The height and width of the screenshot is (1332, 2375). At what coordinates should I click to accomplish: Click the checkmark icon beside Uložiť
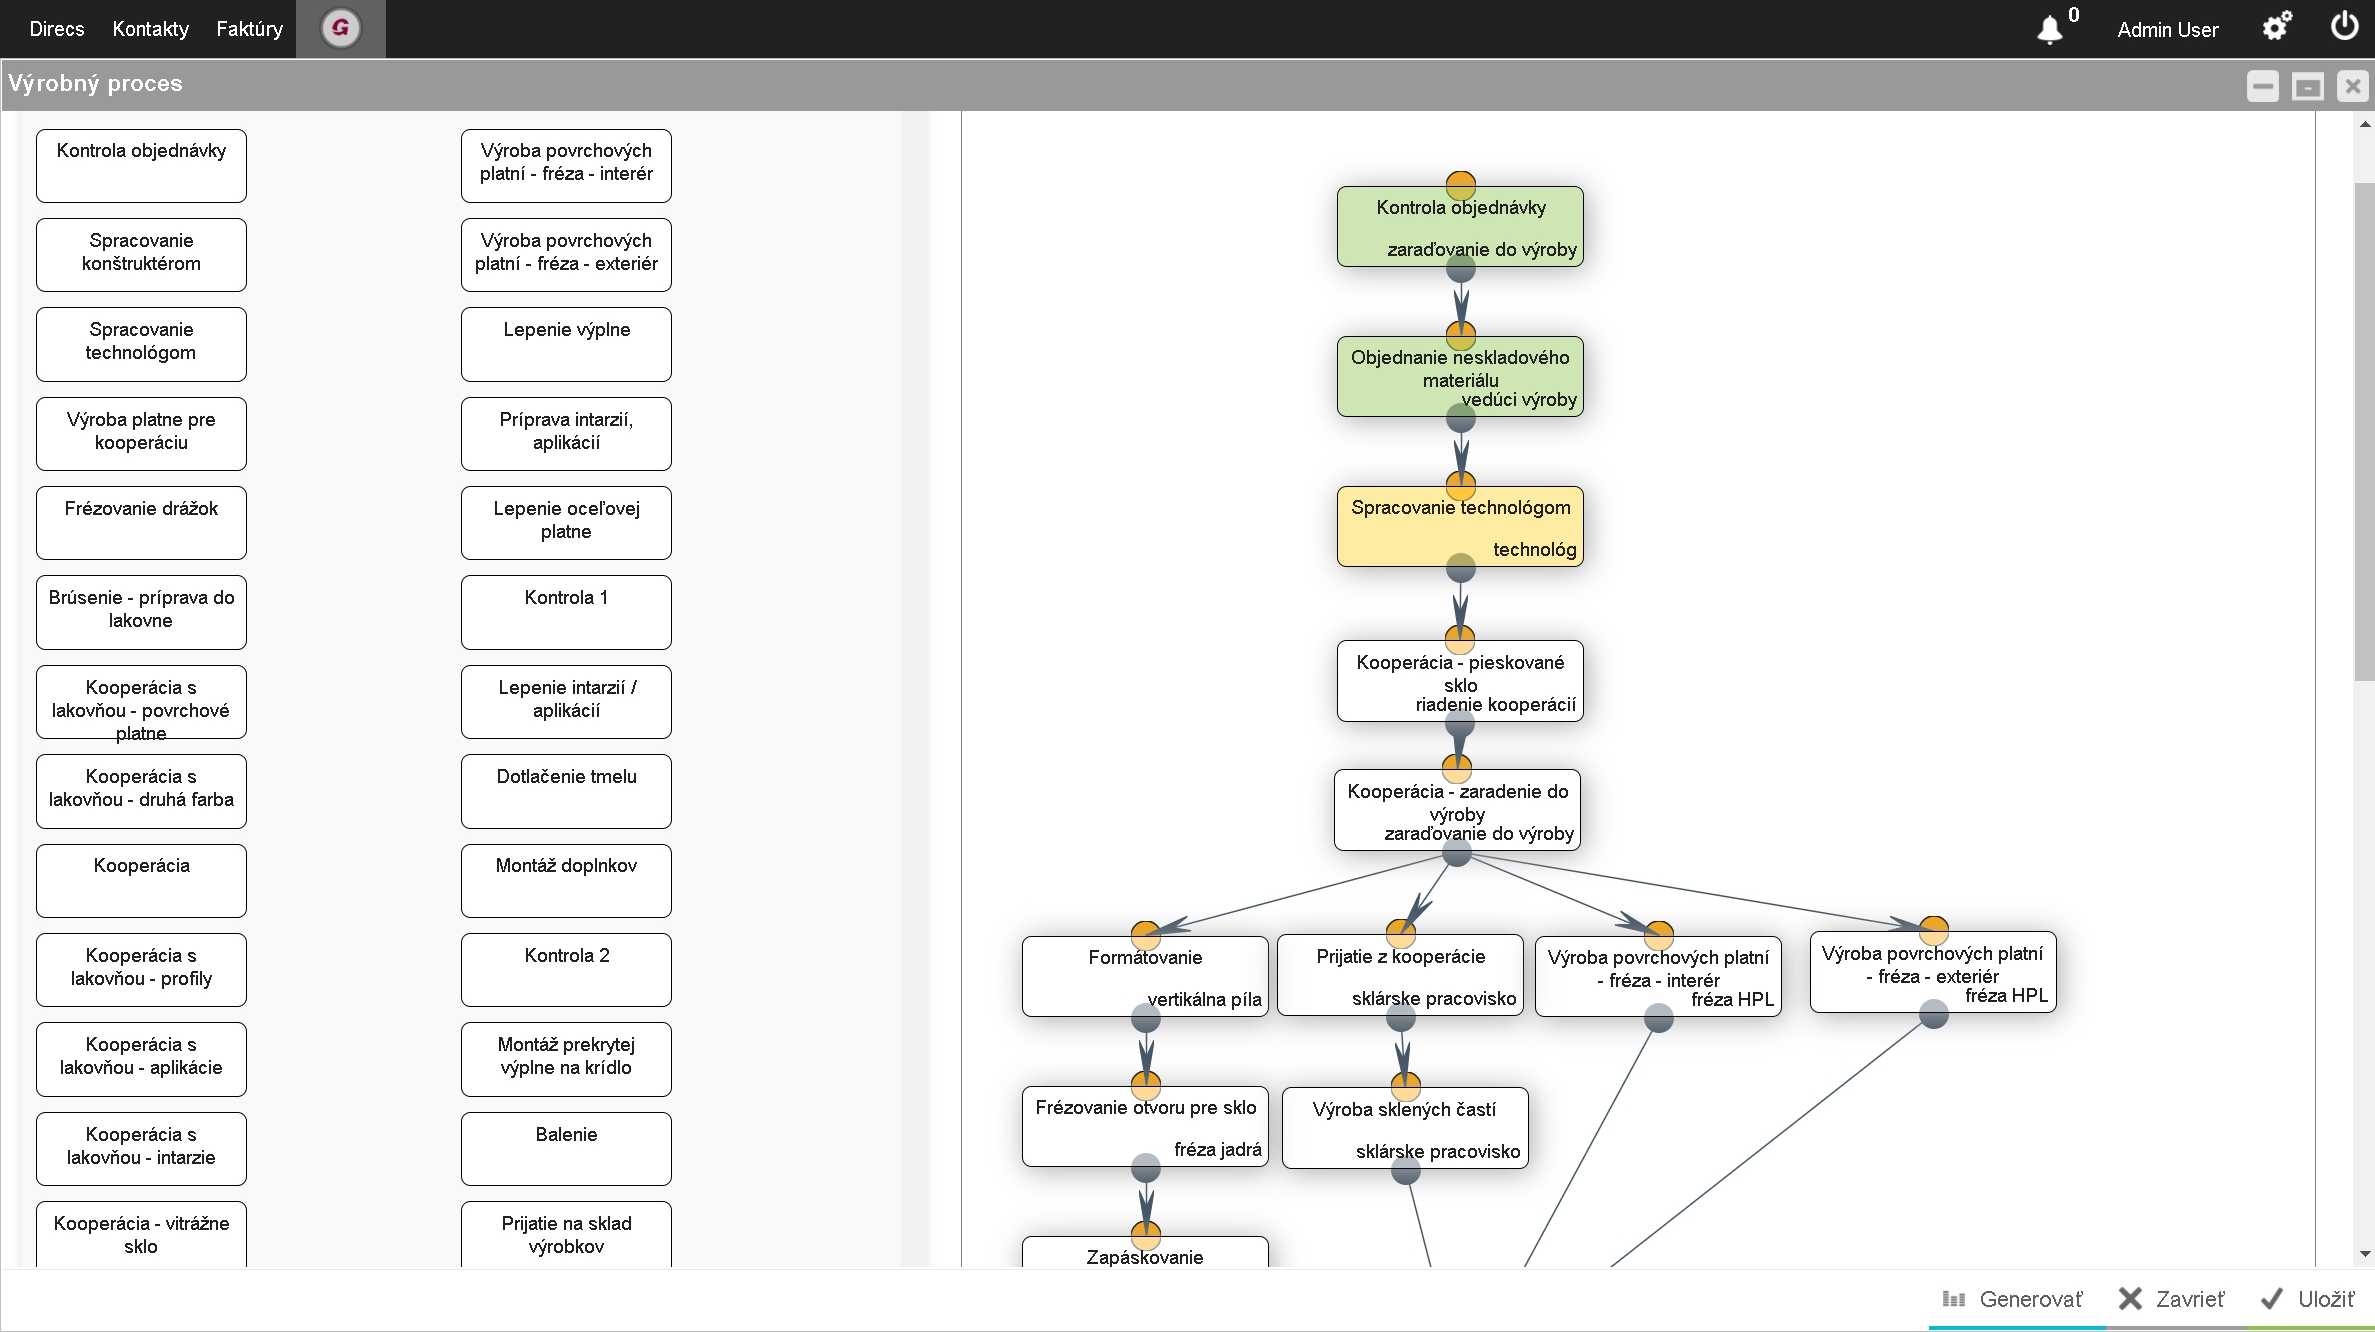2272,1299
